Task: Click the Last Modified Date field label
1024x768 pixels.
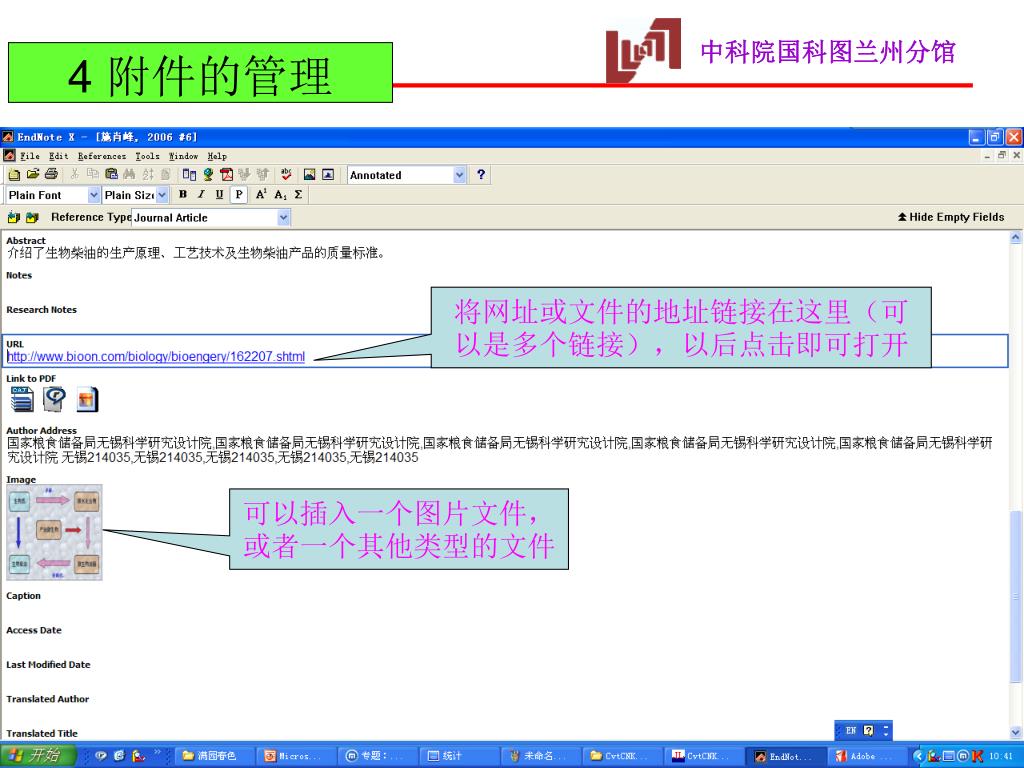Action: pos(48,665)
